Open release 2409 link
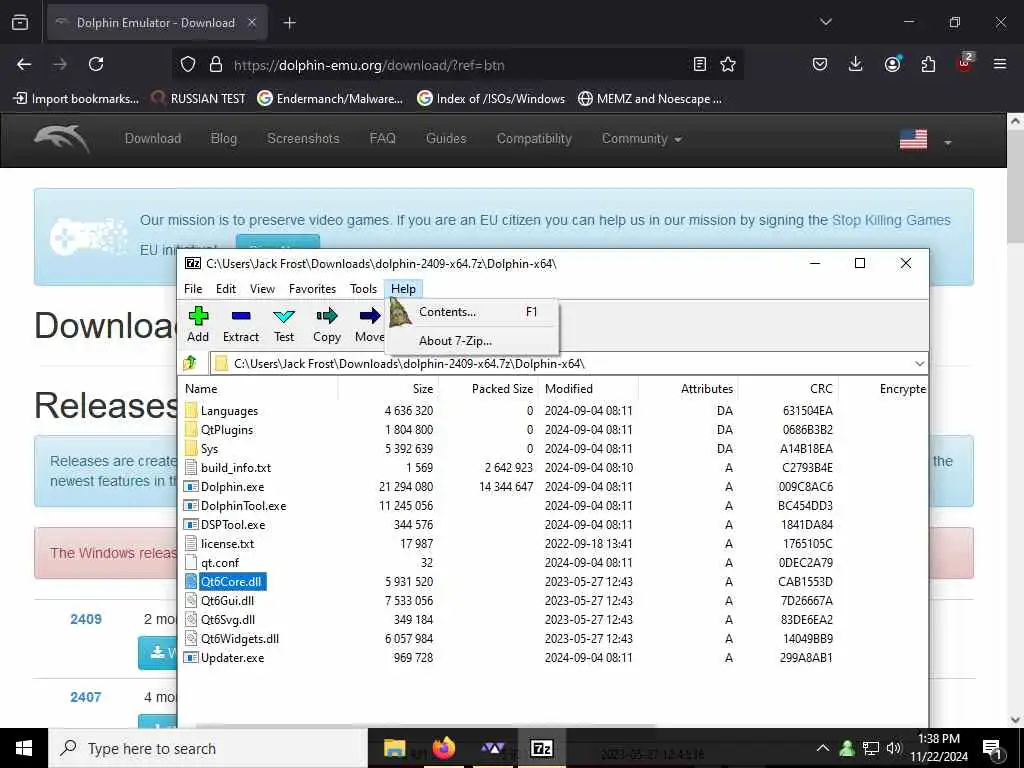The height and width of the screenshot is (768, 1024). coord(86,619)
